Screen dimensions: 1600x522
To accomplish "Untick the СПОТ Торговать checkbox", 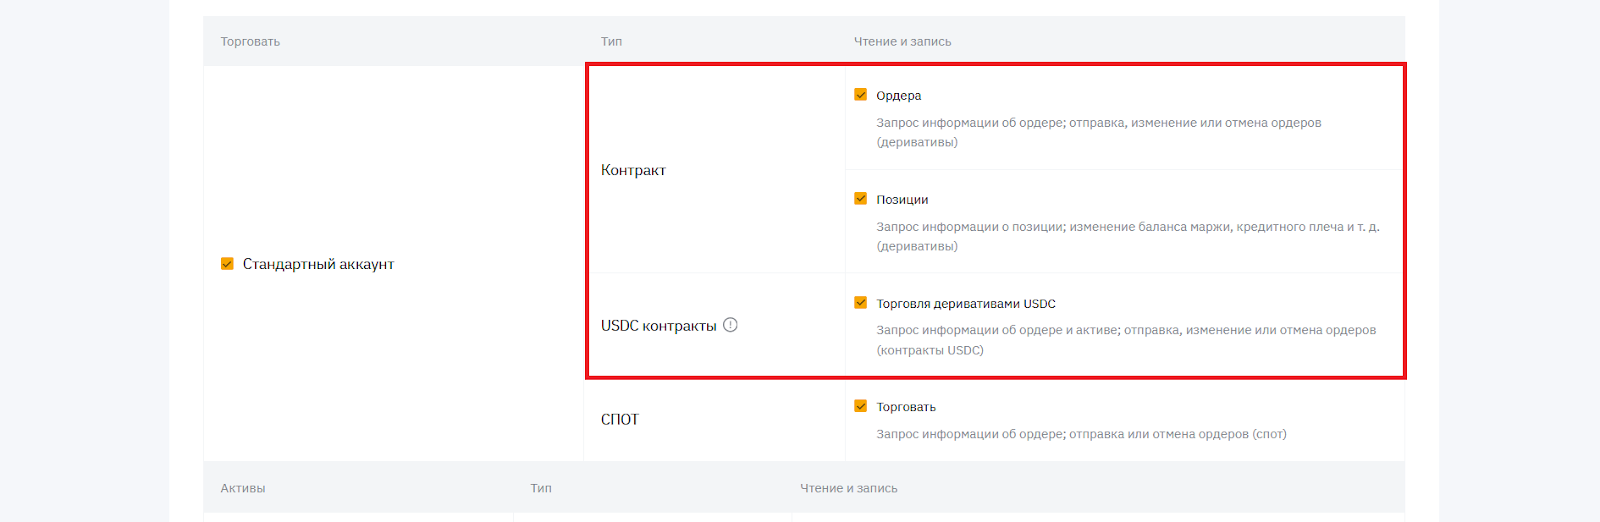I will 860,406.
